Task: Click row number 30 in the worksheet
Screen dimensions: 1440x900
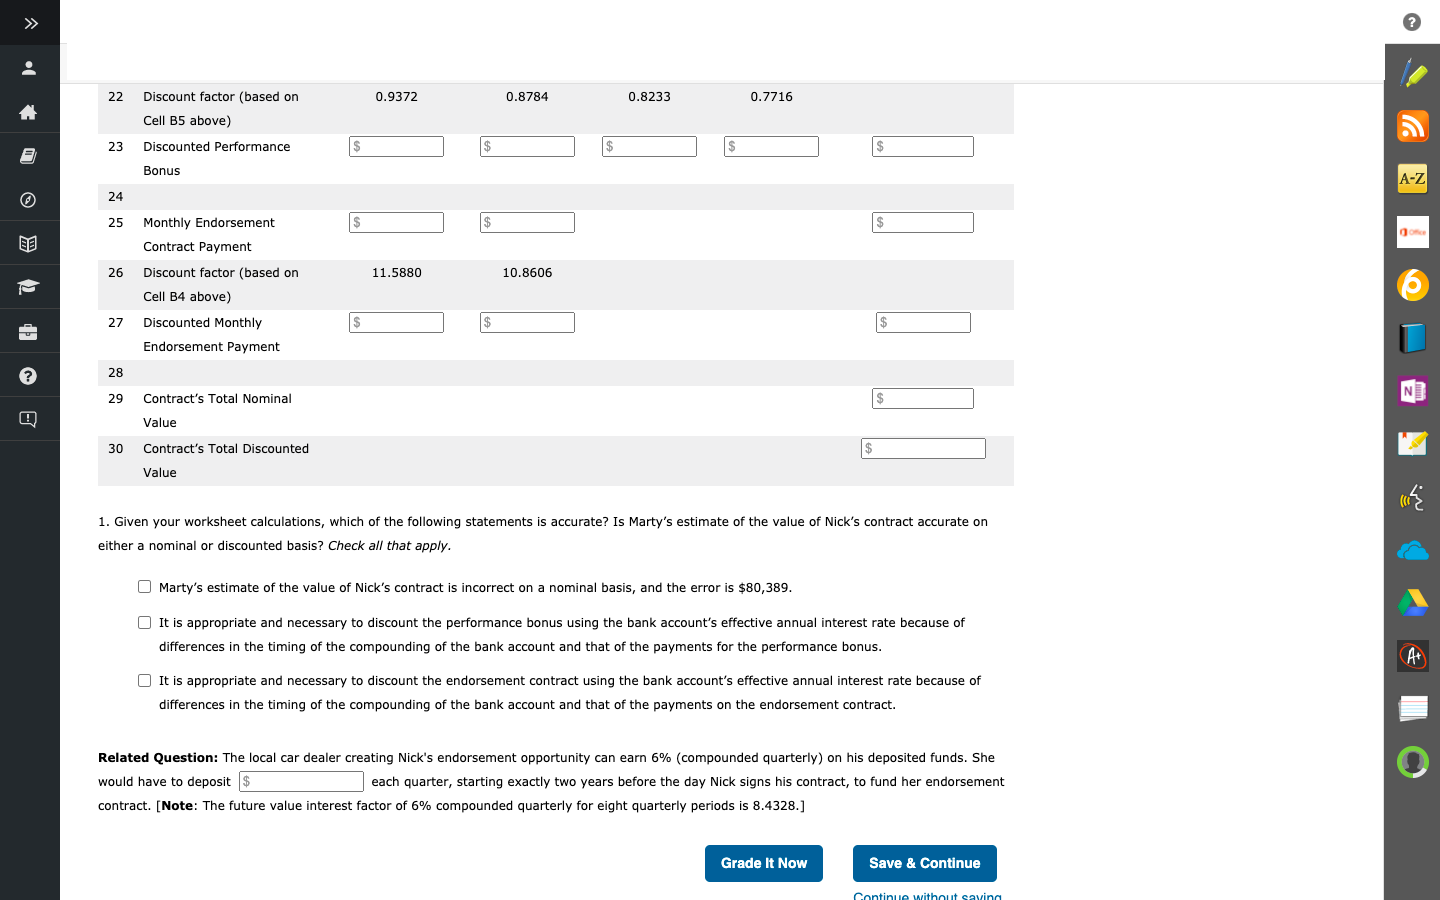Action: click(116, 449)
